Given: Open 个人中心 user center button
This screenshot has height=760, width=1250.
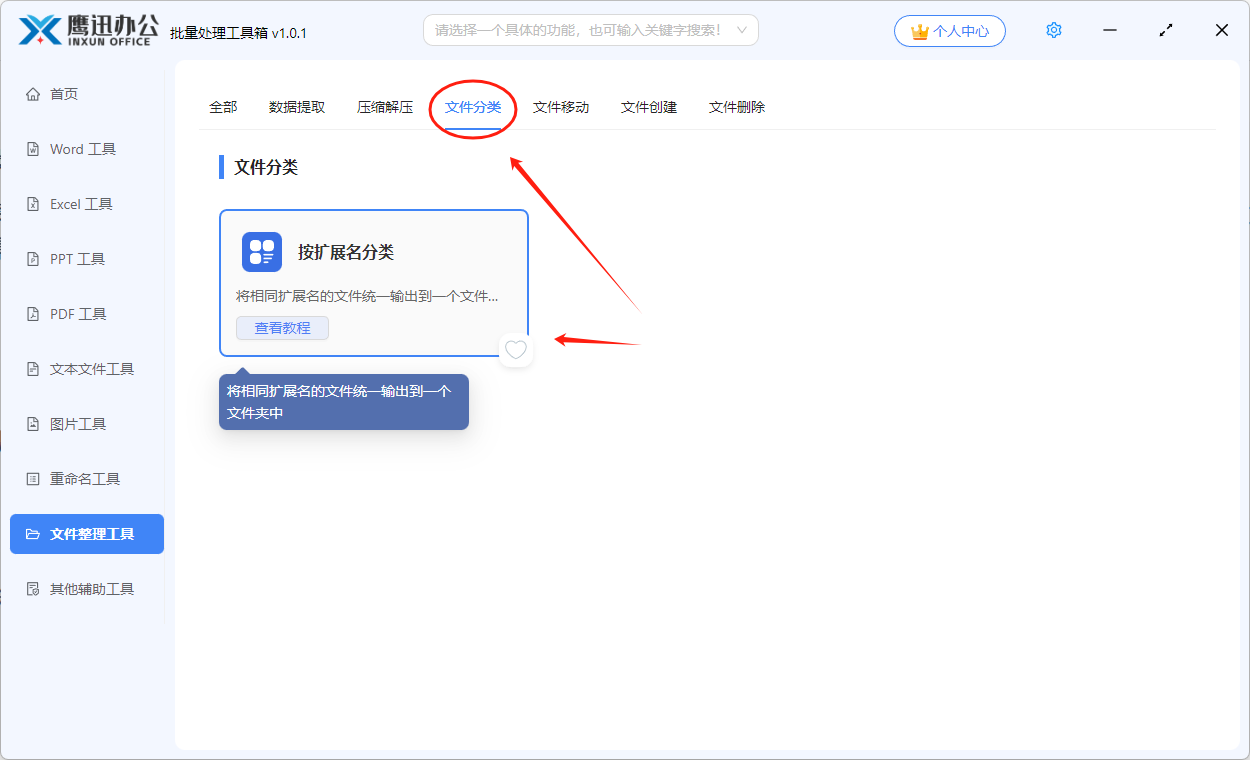Looking at the screenshot, I should (949, 31).
